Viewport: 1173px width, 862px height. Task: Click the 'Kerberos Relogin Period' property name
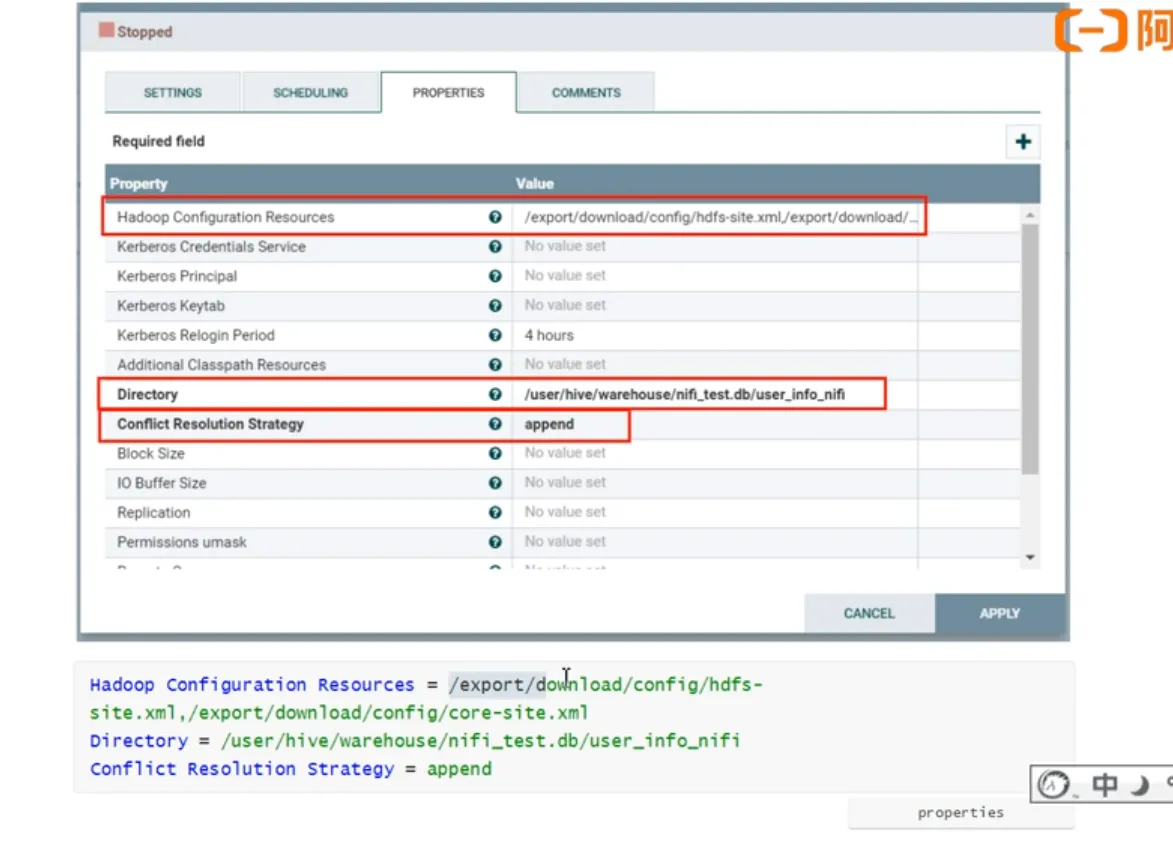tap(196, 335)
